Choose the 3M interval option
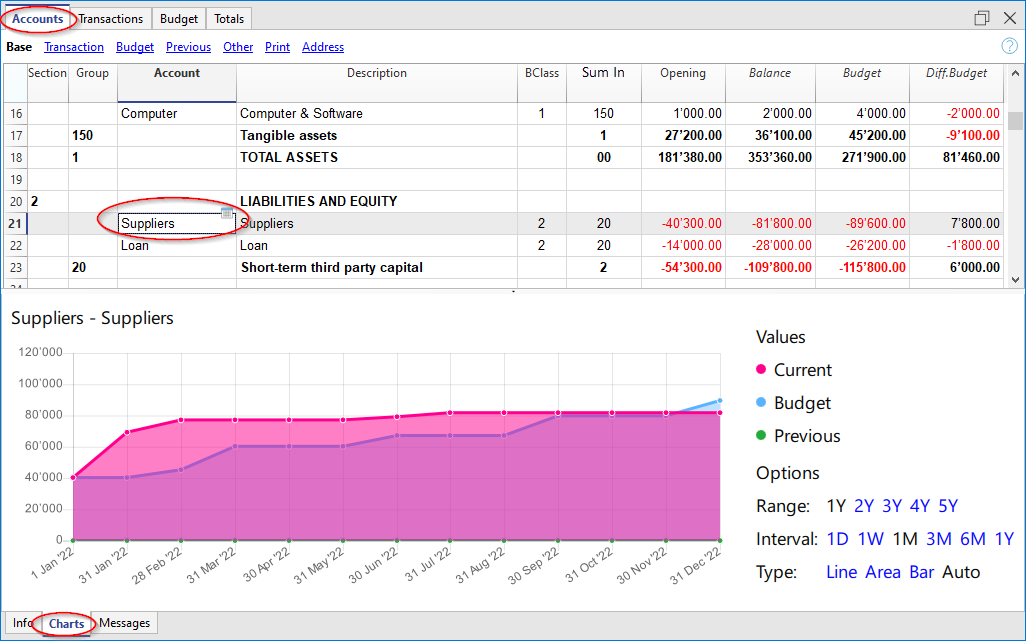Image resolution: width=1026 pixels, height=641 pixels. 939,539
